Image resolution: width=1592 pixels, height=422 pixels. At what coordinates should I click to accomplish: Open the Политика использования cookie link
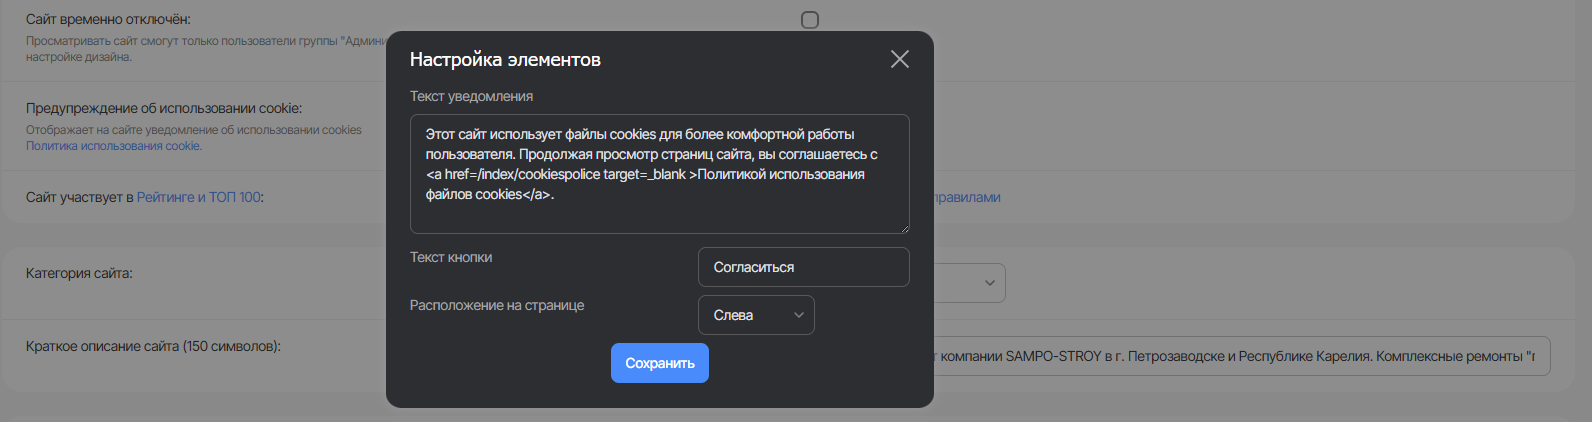(114, 146)
